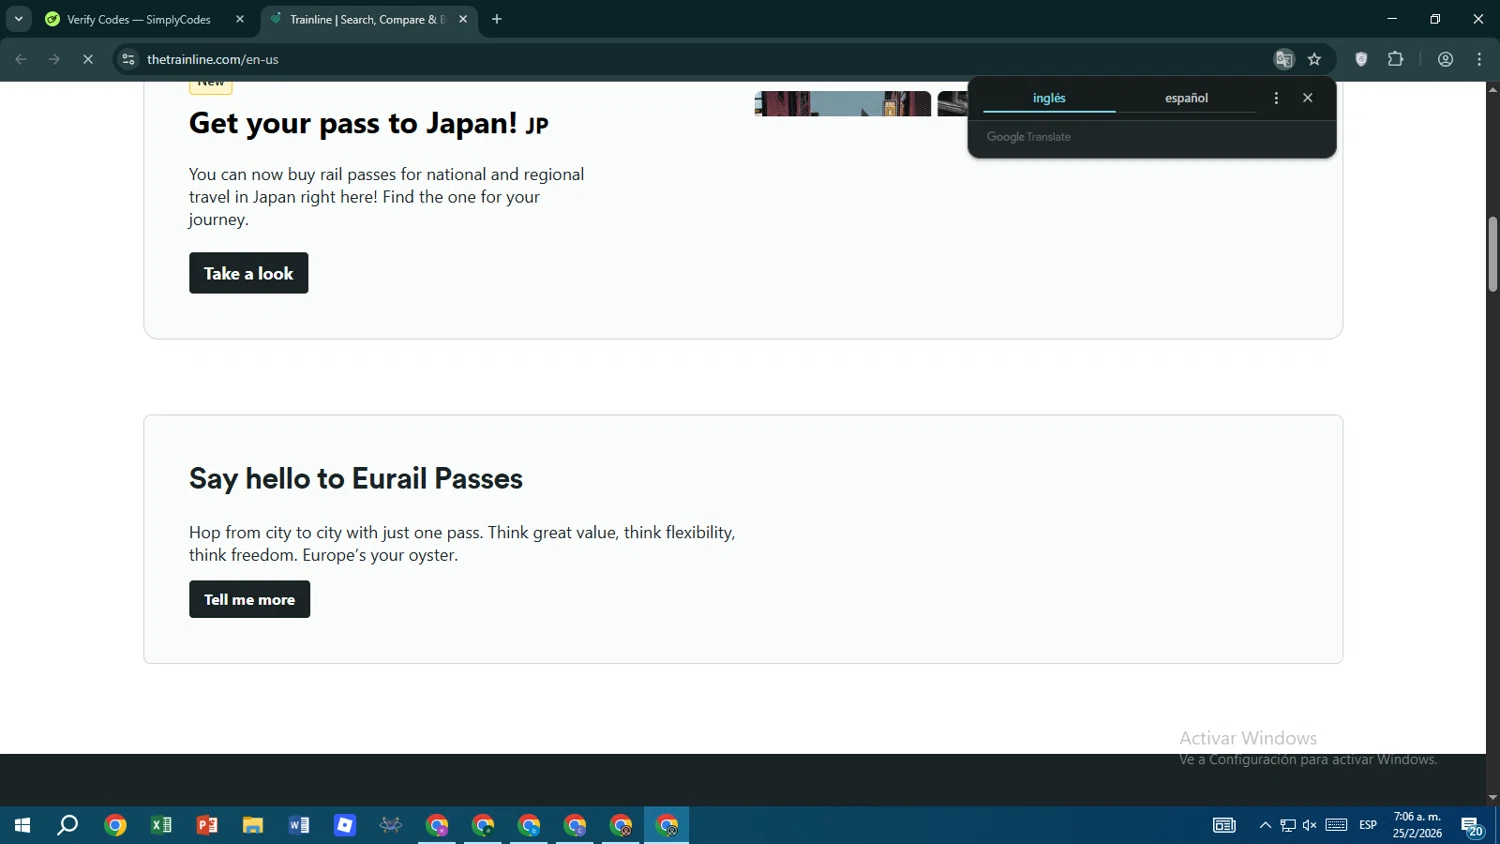Click the Google Translate label in popup
Viewport: 1500px width, 844px height.
(x=1029, y=137)
